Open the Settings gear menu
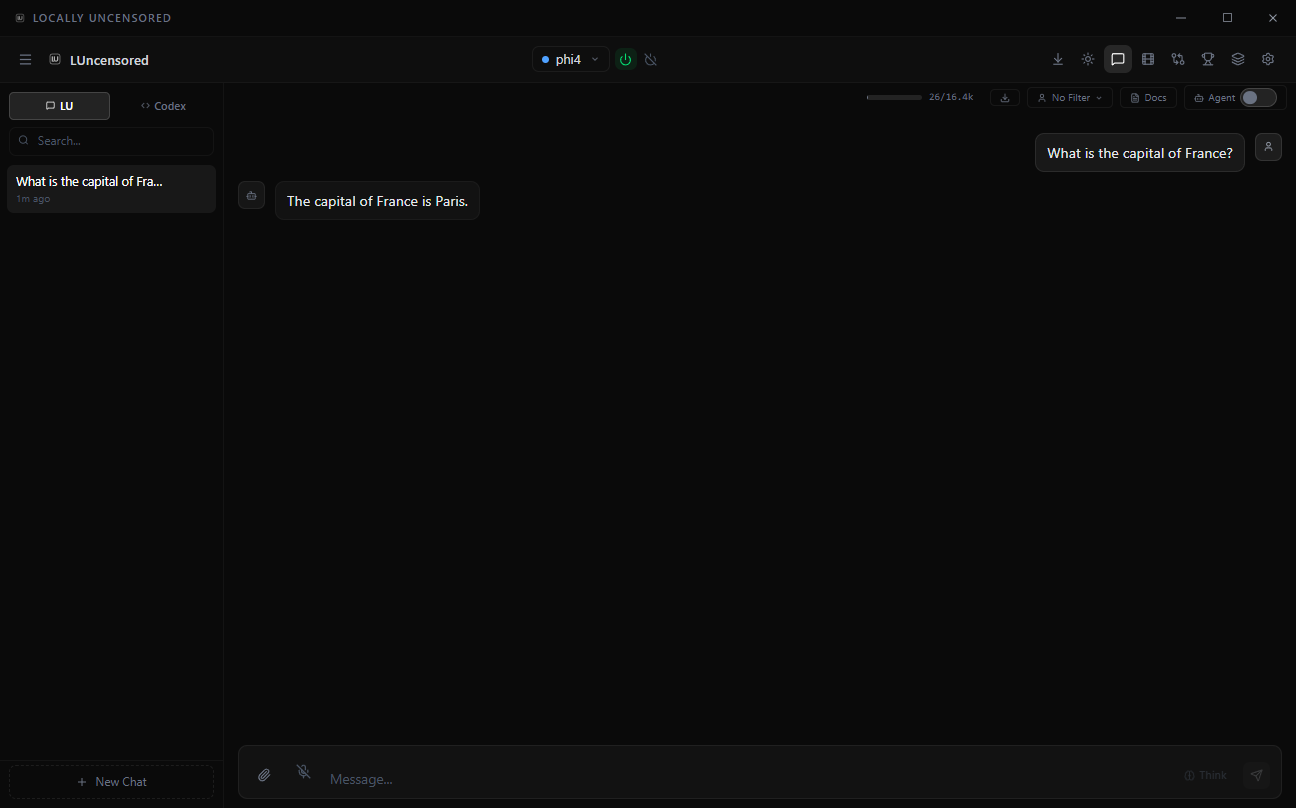The image size is (1296, 808). 1268,59
